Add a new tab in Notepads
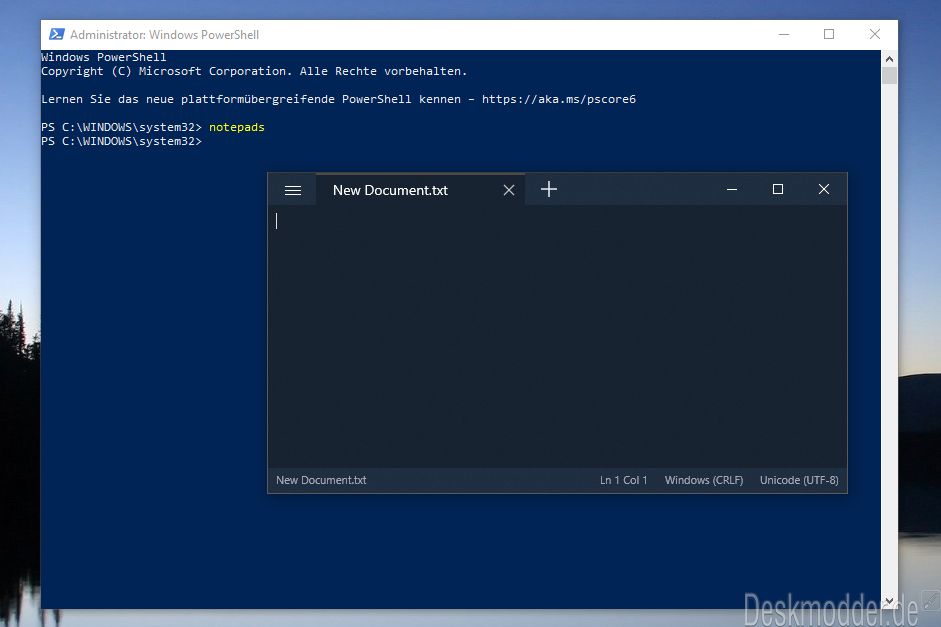 tap(549, 190)
